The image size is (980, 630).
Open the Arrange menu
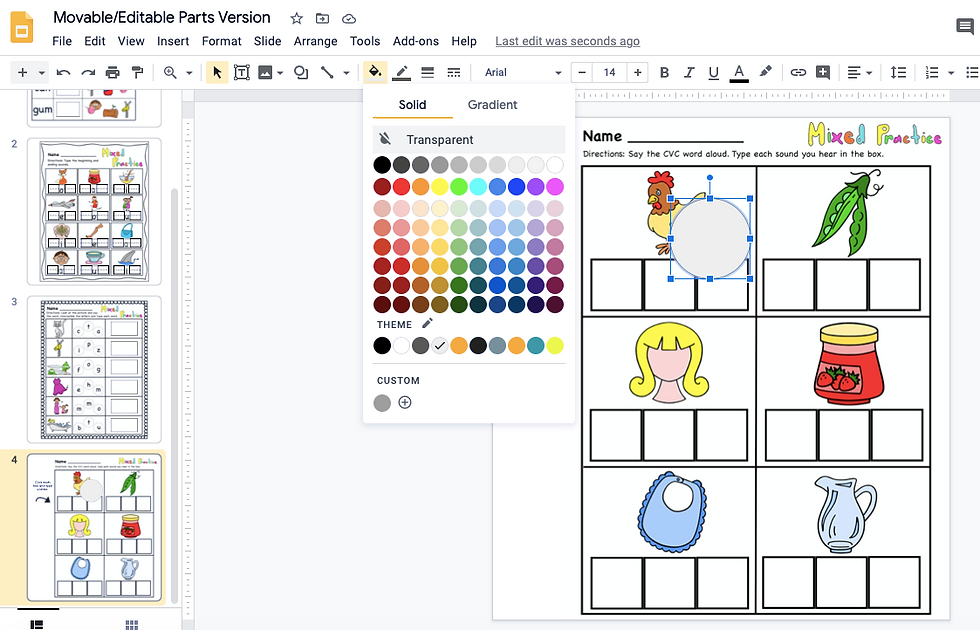[x=316, y=41]
